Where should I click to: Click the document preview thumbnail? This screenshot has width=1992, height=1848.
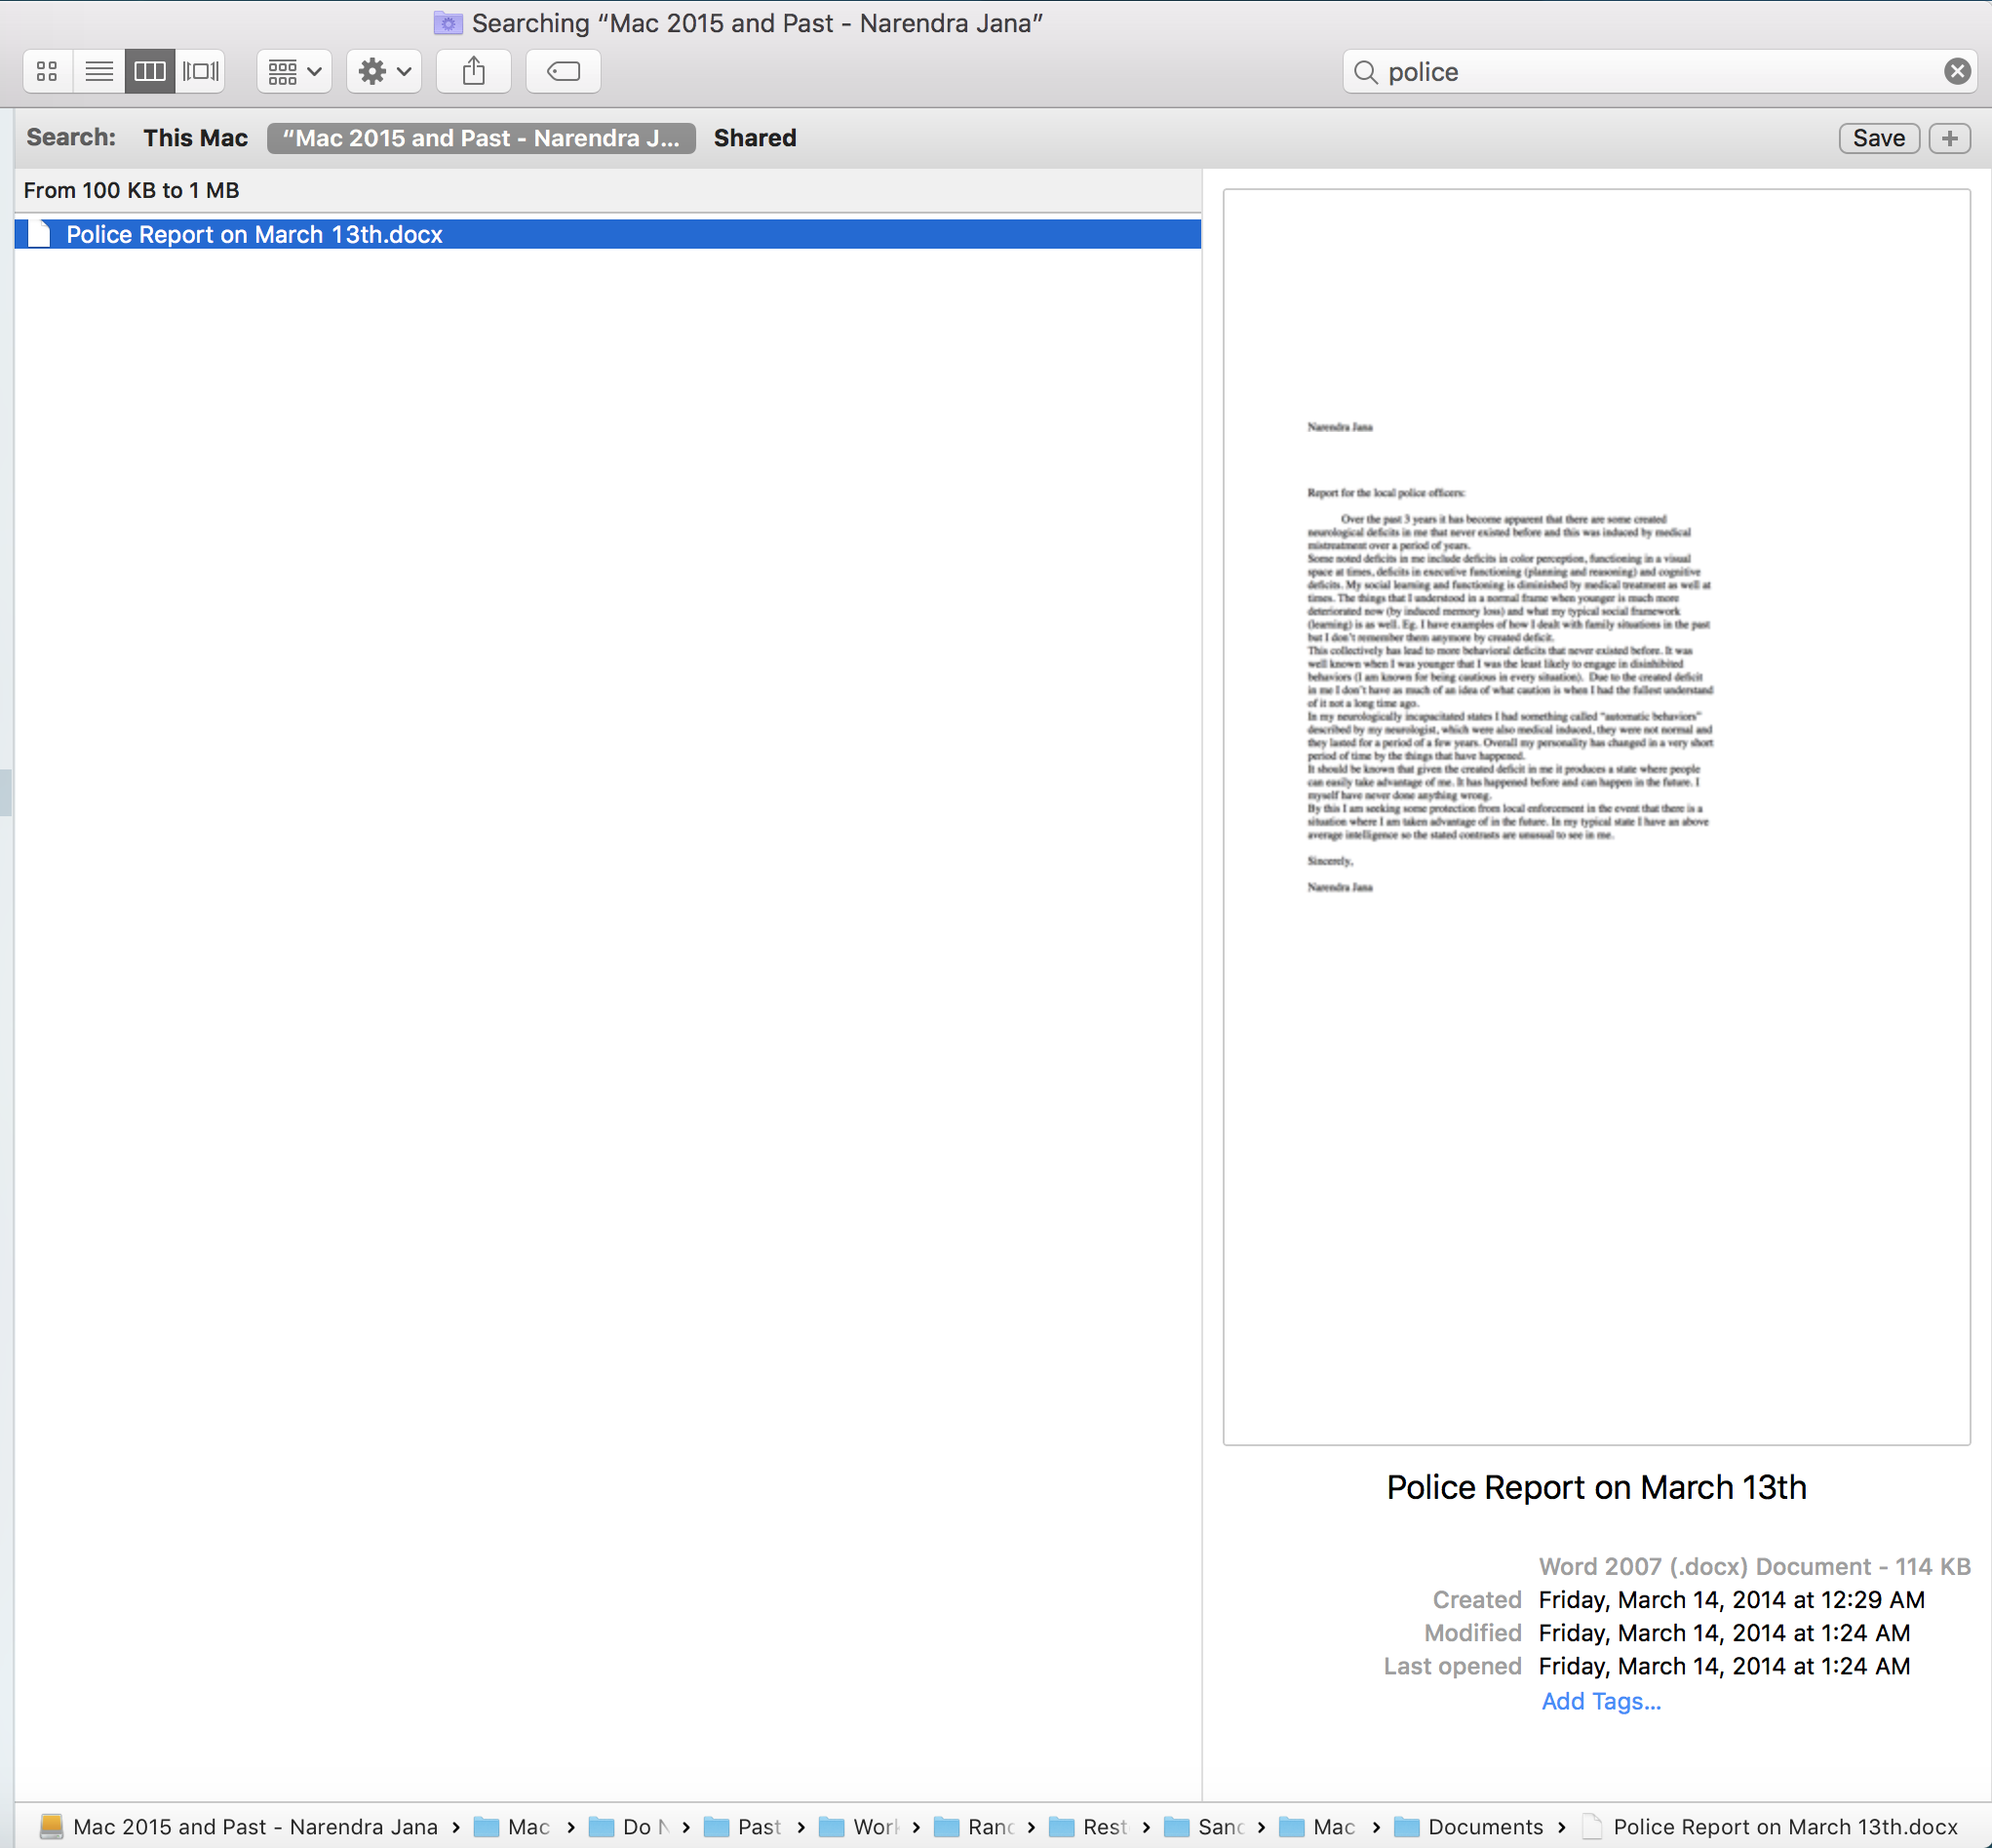(x=1595, y=815)
